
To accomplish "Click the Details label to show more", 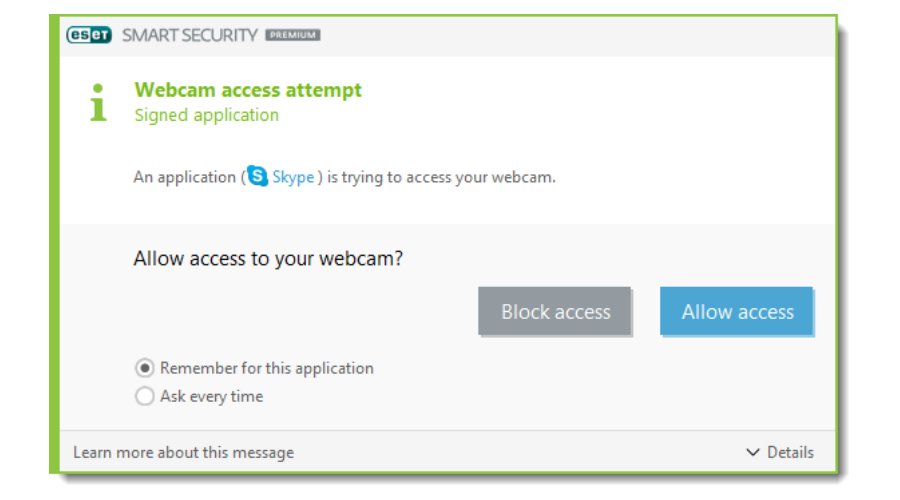I will [790, 453].
